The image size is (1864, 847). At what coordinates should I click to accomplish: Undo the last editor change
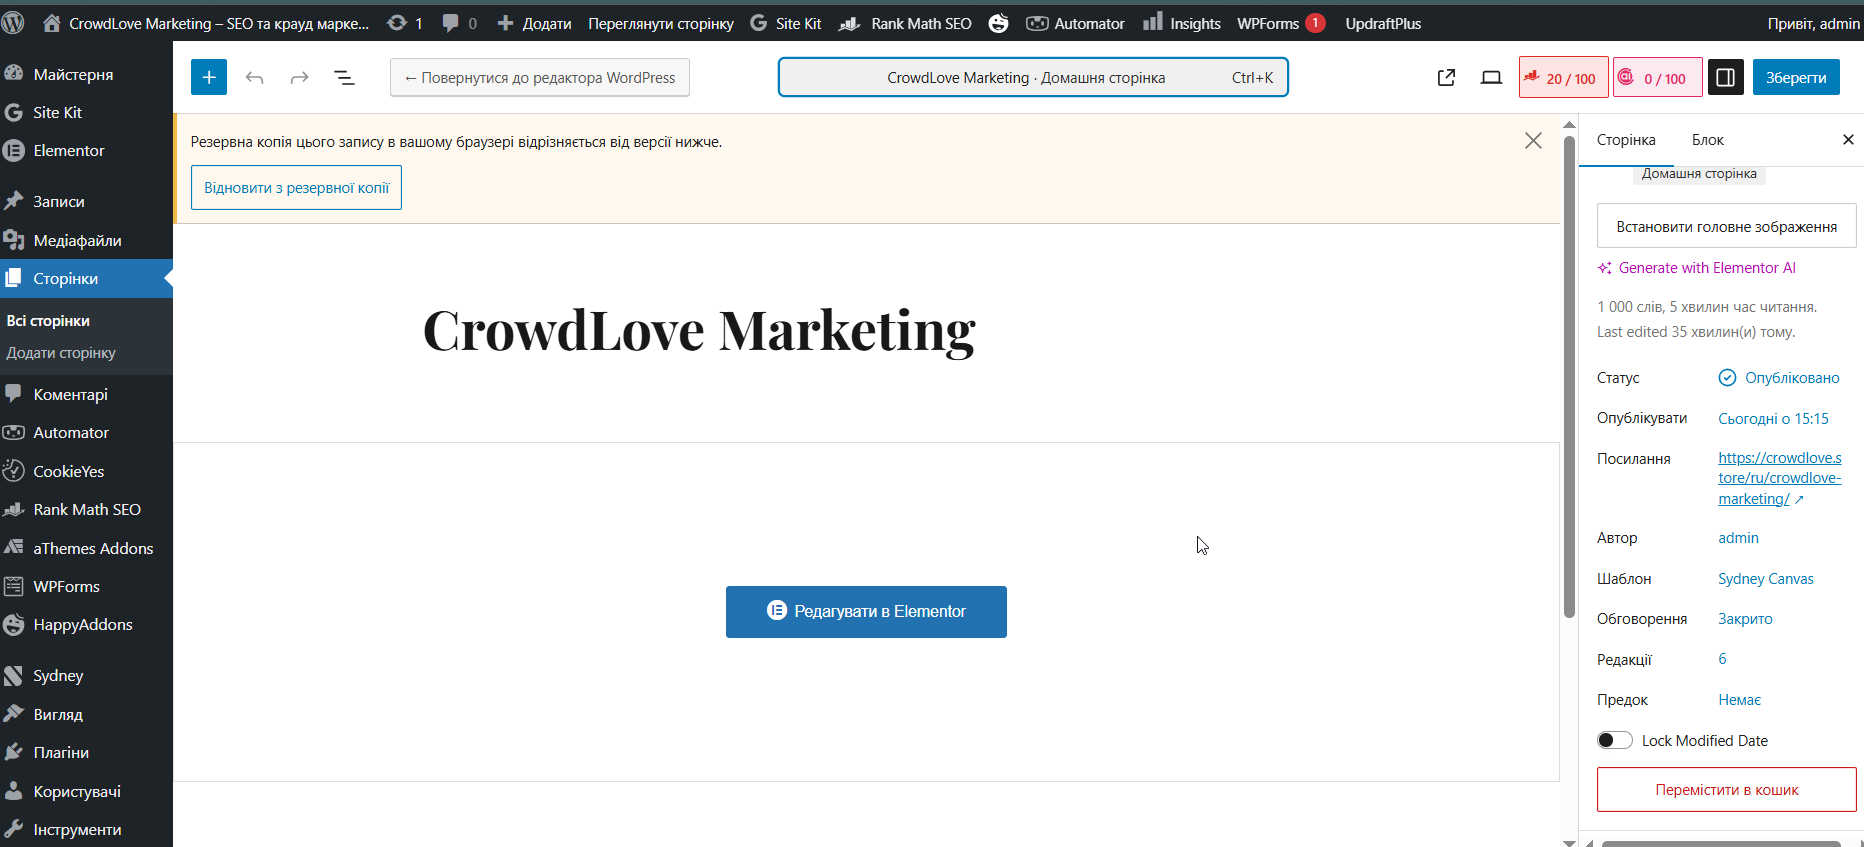tap(255, 77)
